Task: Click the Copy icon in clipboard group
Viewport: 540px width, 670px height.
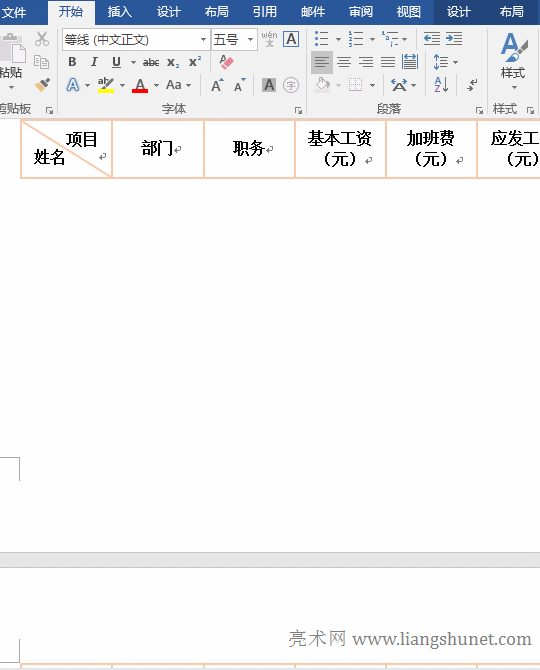Action: point(41,62)
